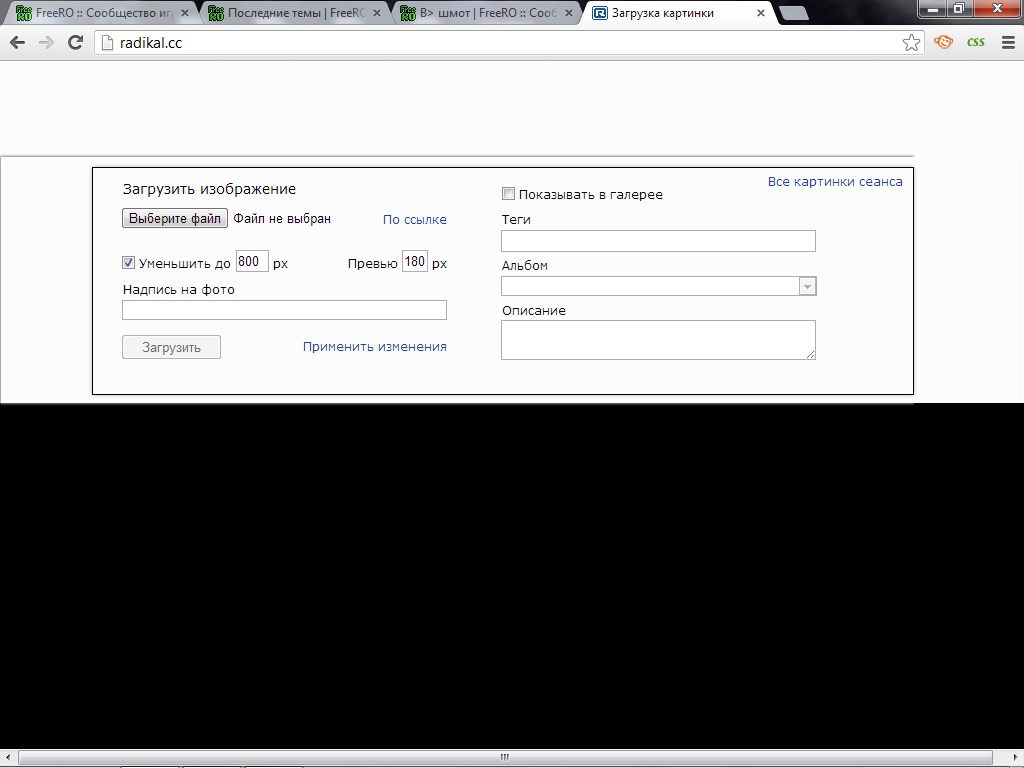Click the 'Описание' text area
Viewport: 1024px width, 768px height.
pyautogui.click(x=658, y=340)
